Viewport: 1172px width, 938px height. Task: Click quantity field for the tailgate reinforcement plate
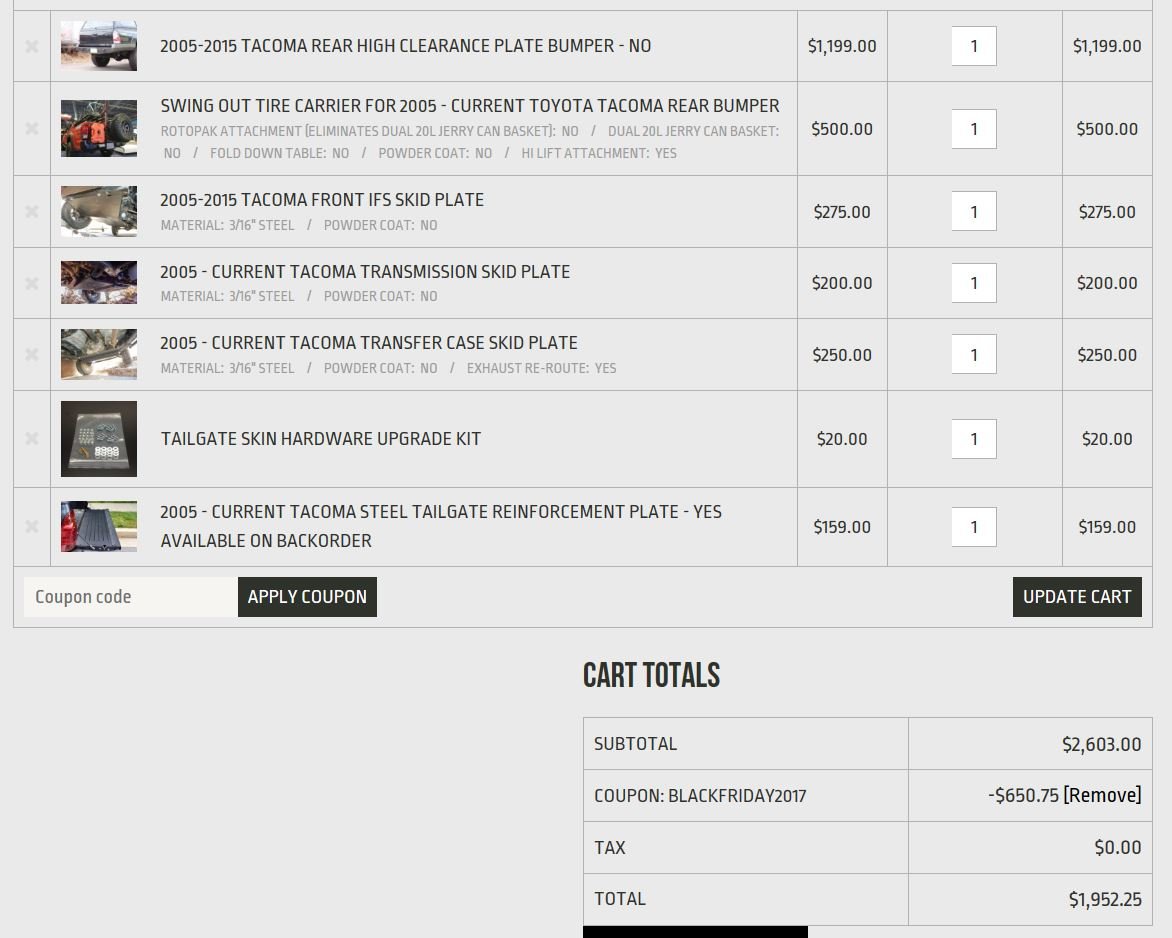974,527
